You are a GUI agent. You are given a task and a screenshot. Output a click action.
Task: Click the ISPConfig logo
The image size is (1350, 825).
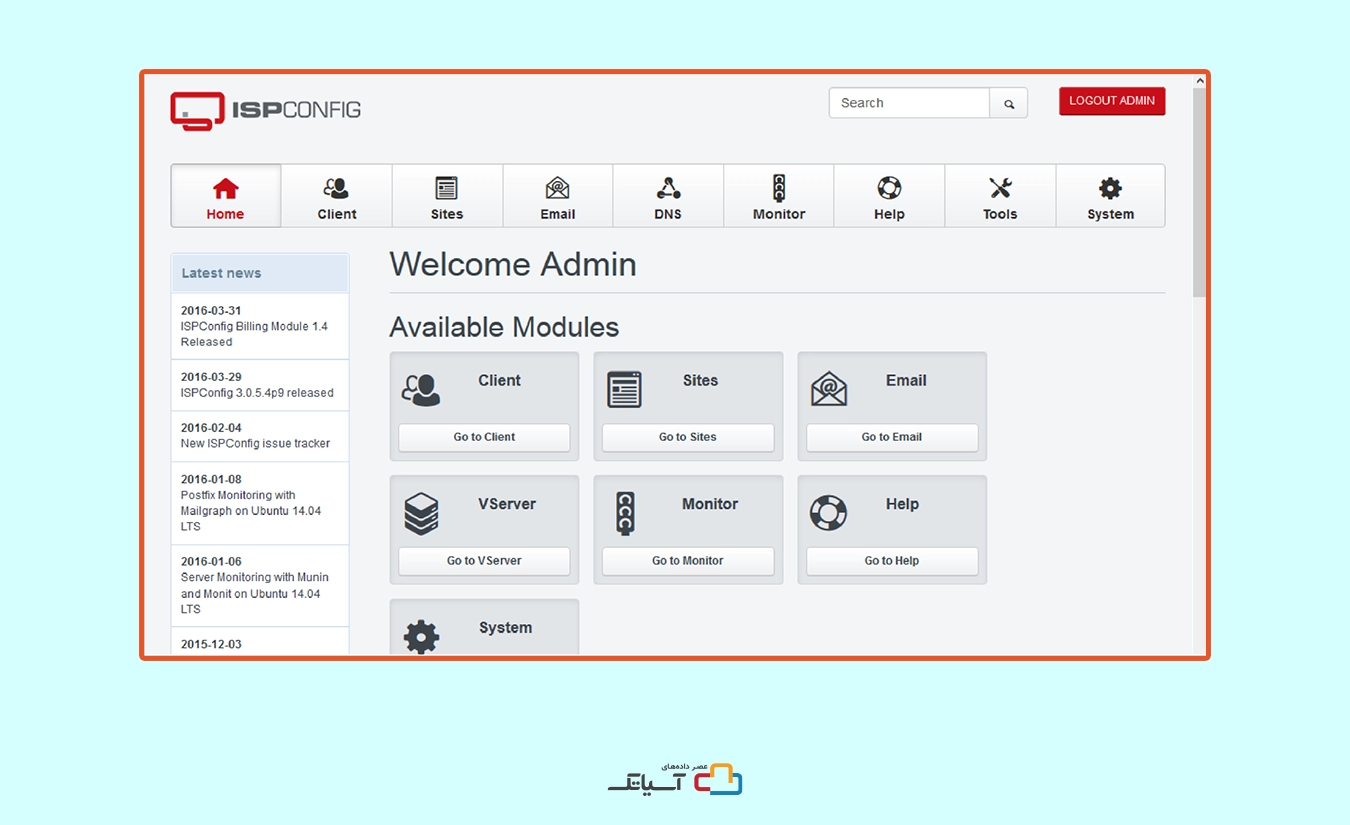[265, 110]
